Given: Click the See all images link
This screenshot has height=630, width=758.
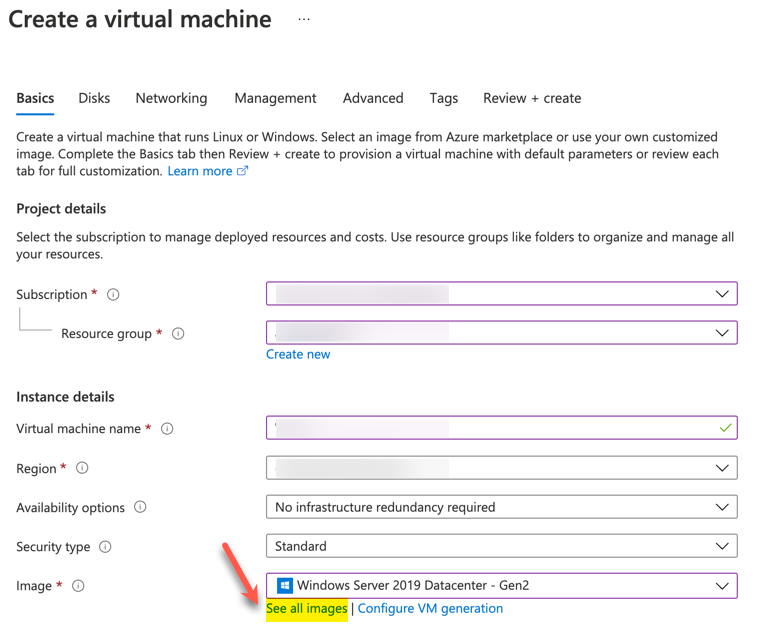Looking at the screenshot, I should 306,608.
